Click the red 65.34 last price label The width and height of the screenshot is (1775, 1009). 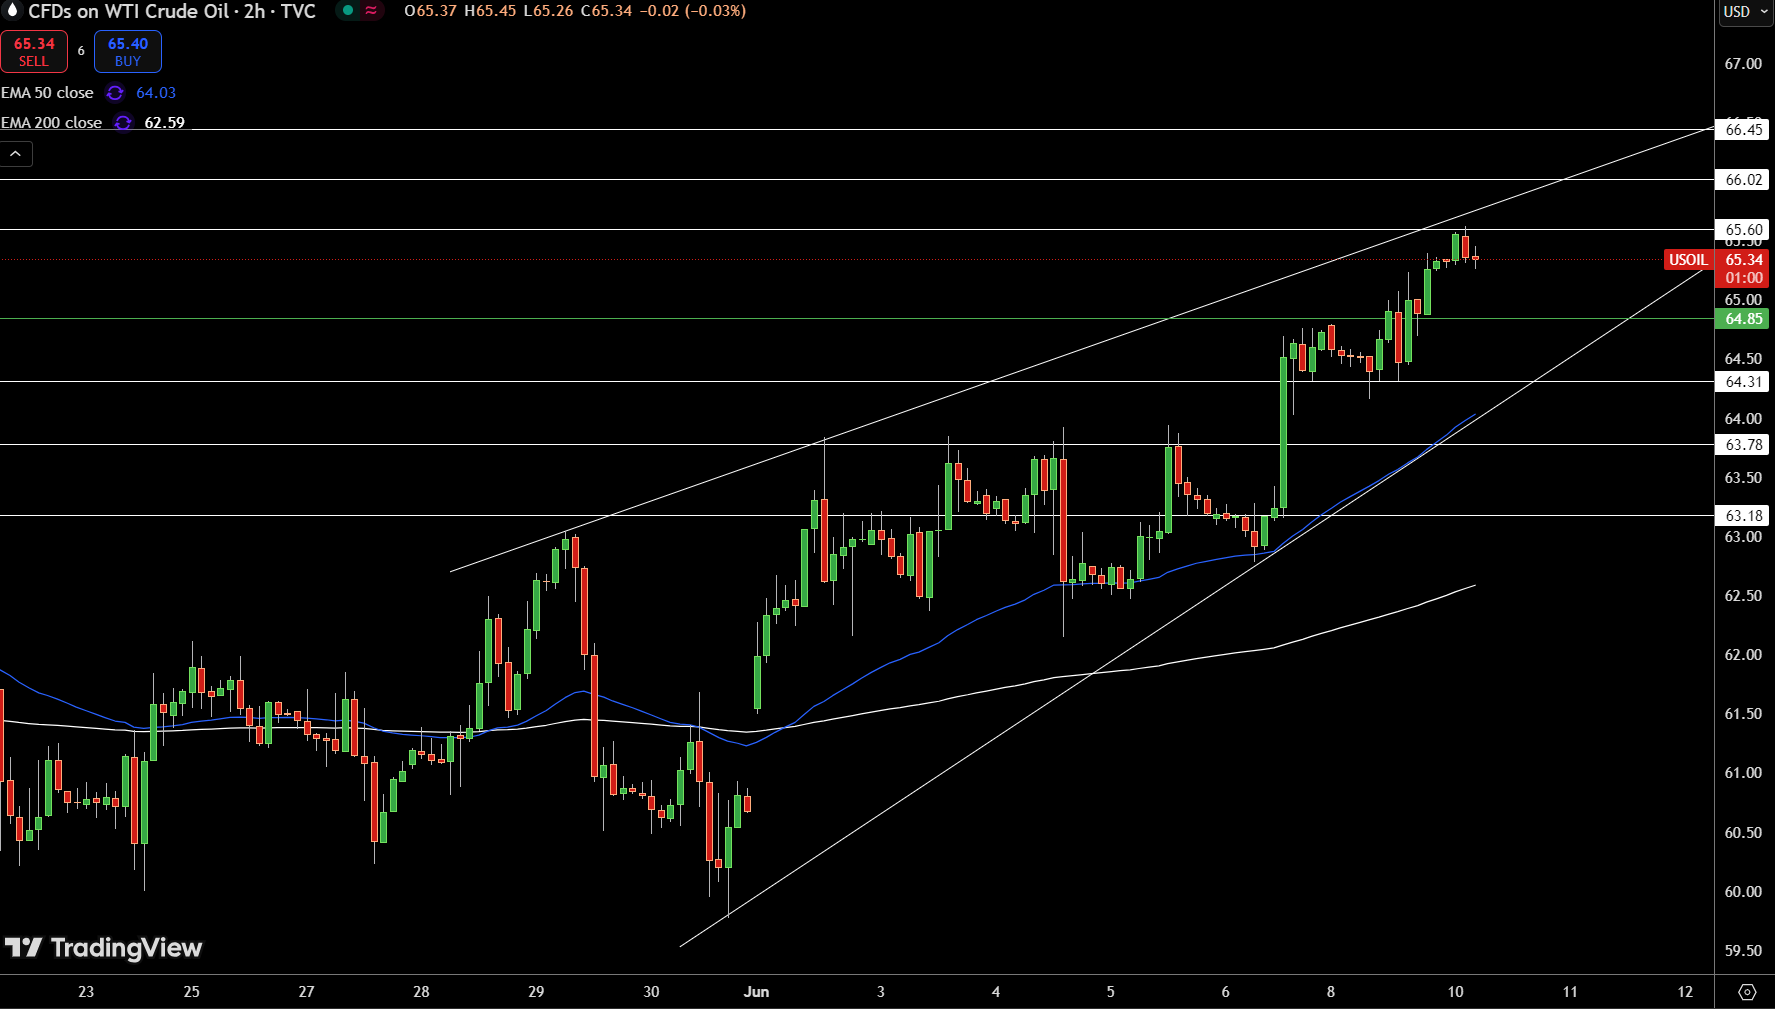coord(1743,260)
